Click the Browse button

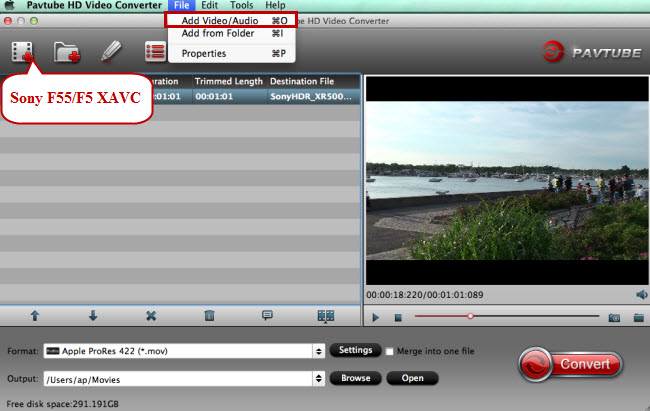pyautogui.click(x=355, y=378)
